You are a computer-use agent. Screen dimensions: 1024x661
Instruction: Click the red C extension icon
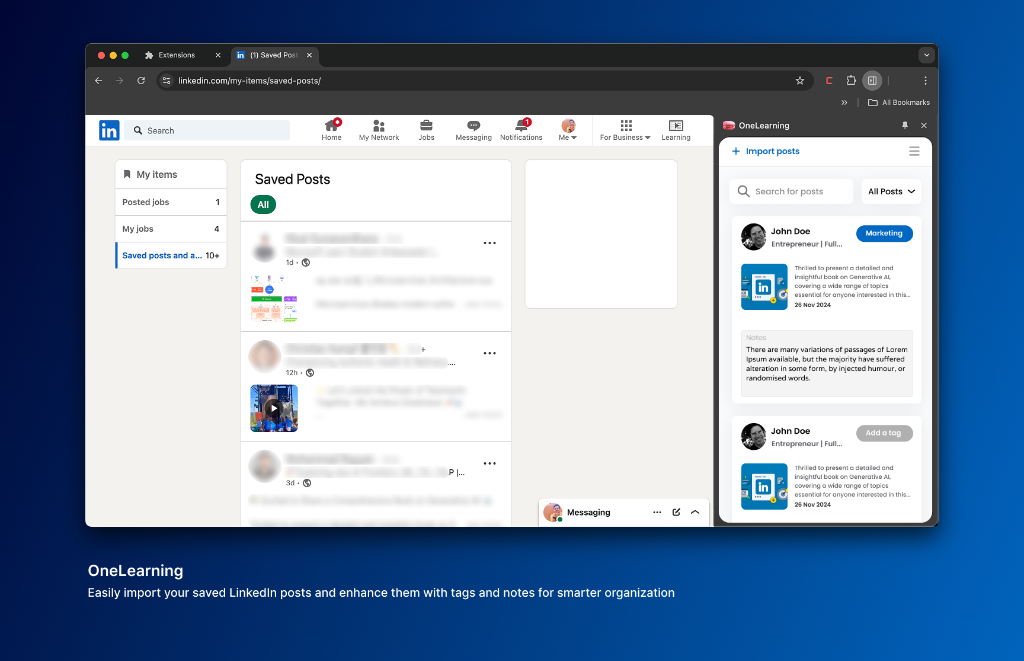[x=829, y=81]
